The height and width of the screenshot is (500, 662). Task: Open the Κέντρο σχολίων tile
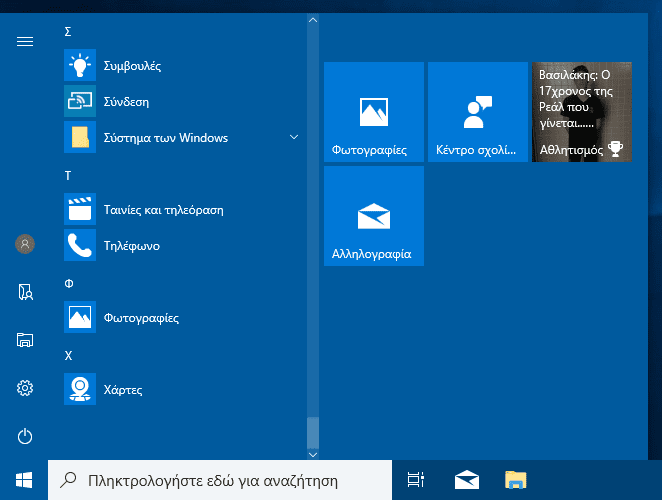tap(478, 112)
